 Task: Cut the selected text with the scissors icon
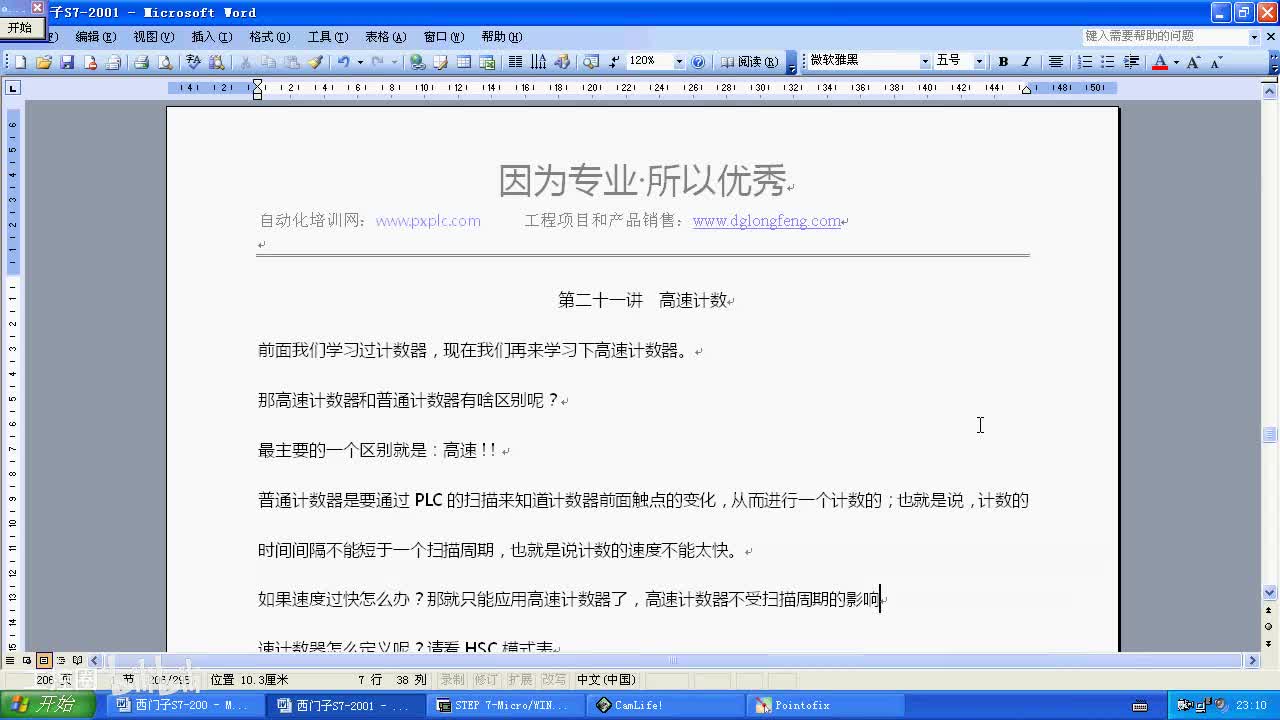pos(245,62)
